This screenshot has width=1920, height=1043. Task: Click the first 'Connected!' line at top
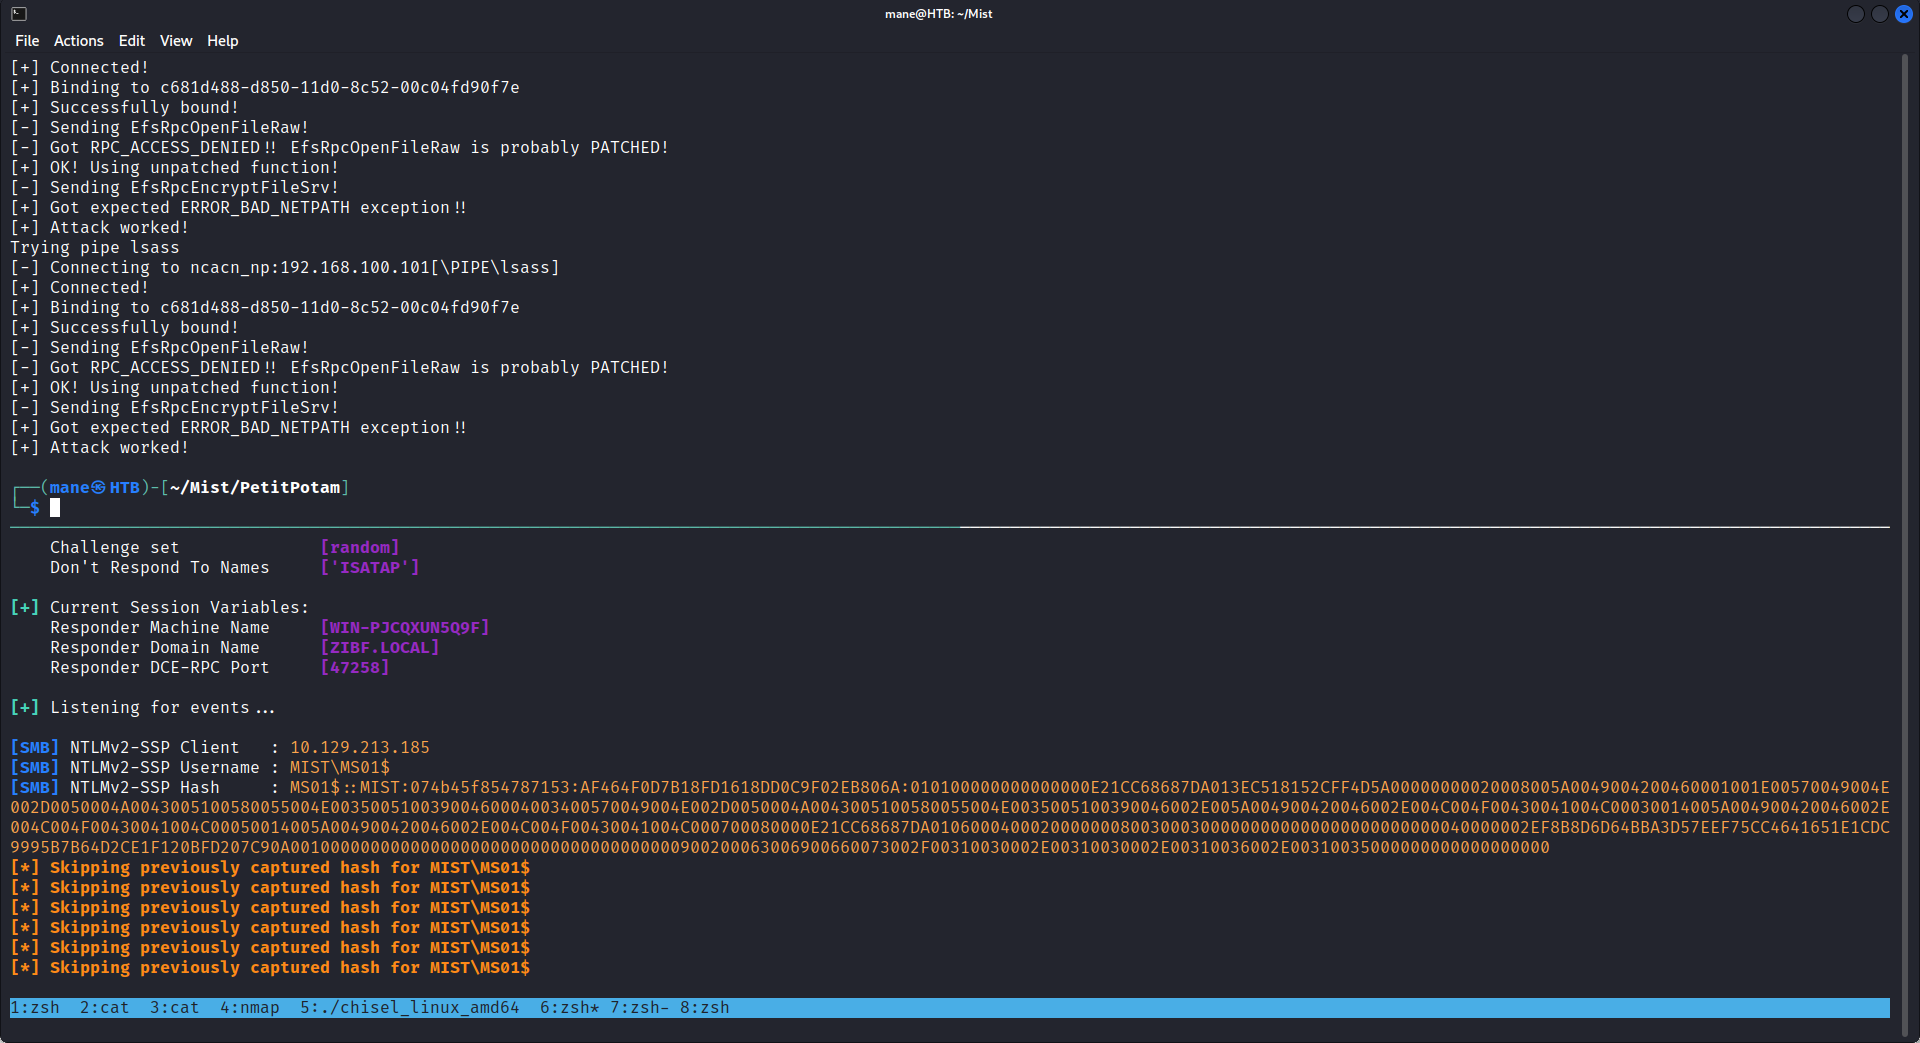80,68
